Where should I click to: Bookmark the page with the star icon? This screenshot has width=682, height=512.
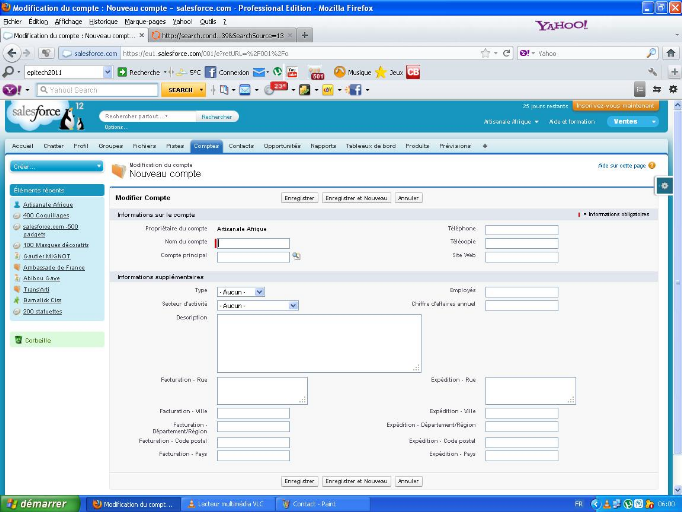pos(485,53)
